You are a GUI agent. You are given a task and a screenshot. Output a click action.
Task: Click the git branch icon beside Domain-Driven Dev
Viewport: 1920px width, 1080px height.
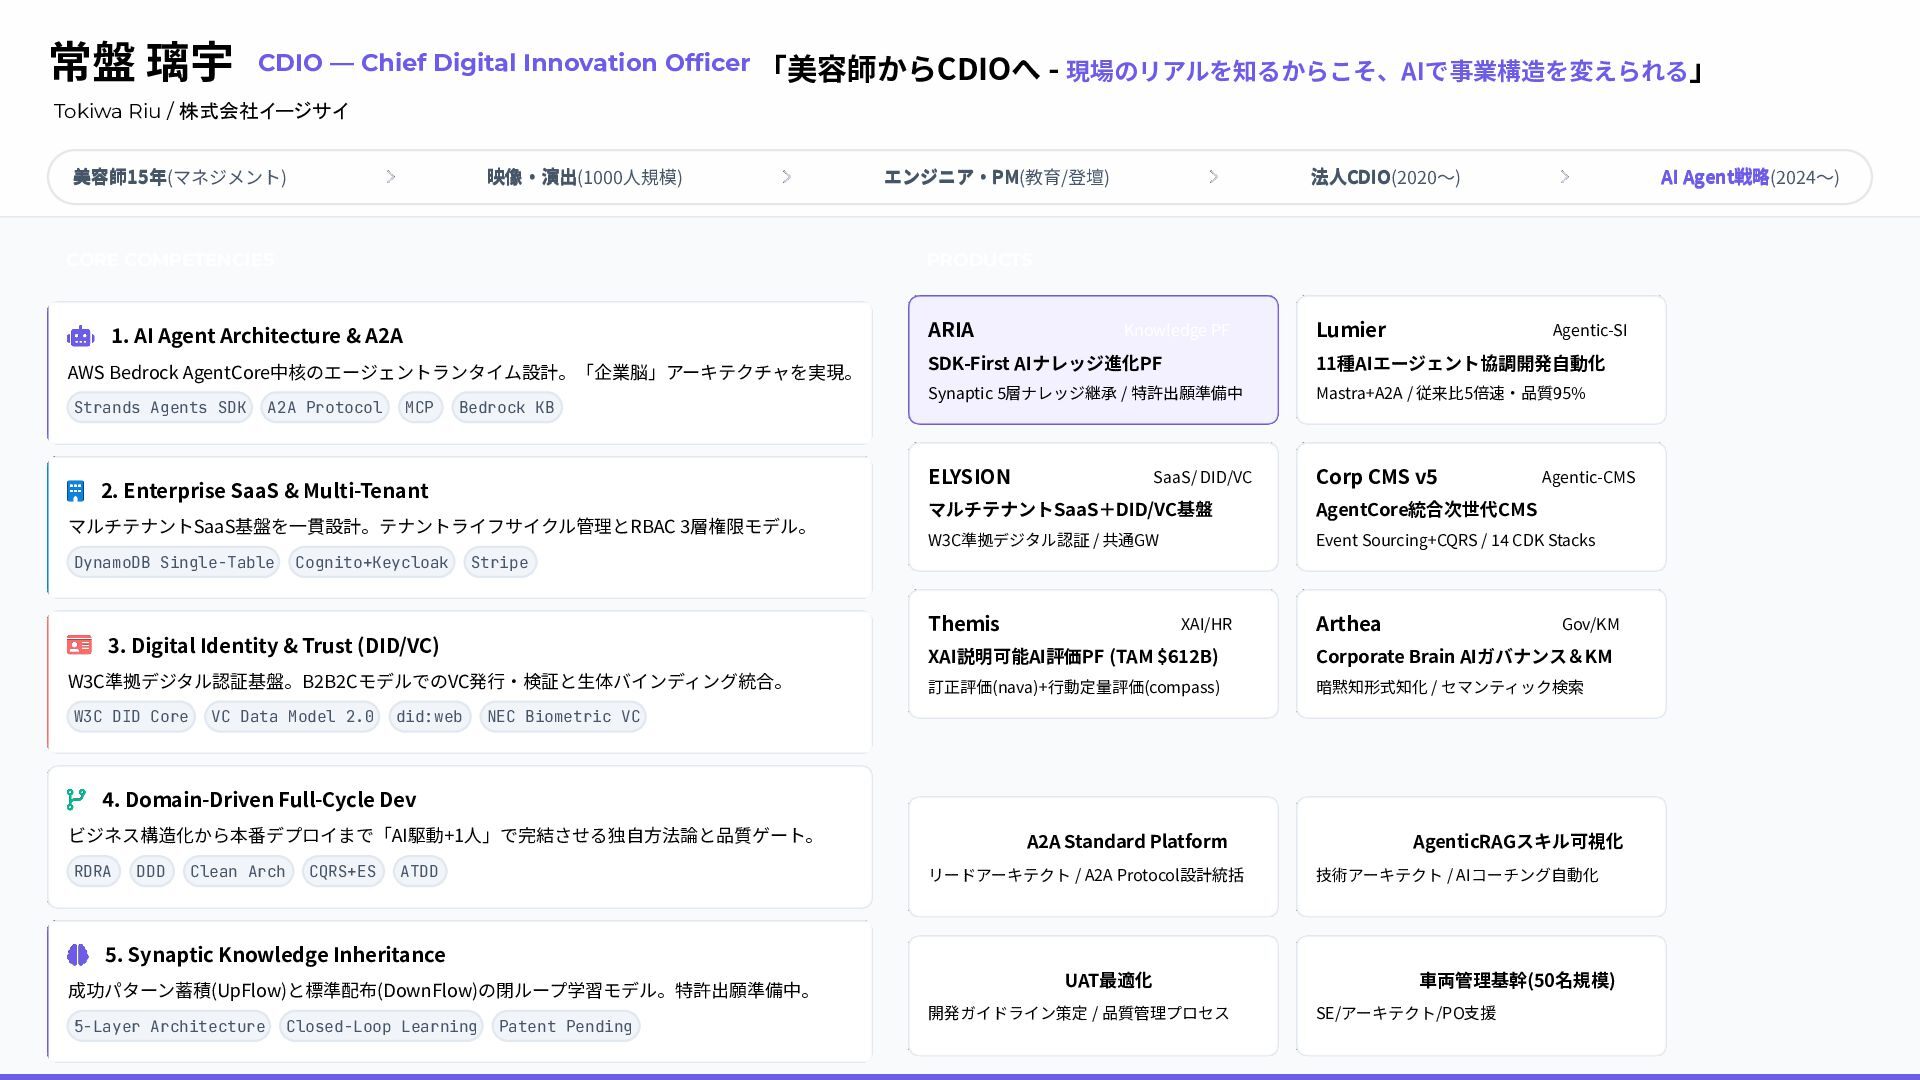point(76,799)
